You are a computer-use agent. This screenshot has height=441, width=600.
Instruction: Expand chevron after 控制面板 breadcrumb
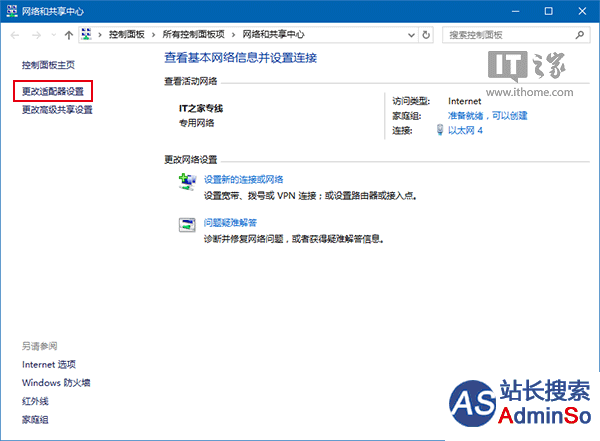pos(153,35)
